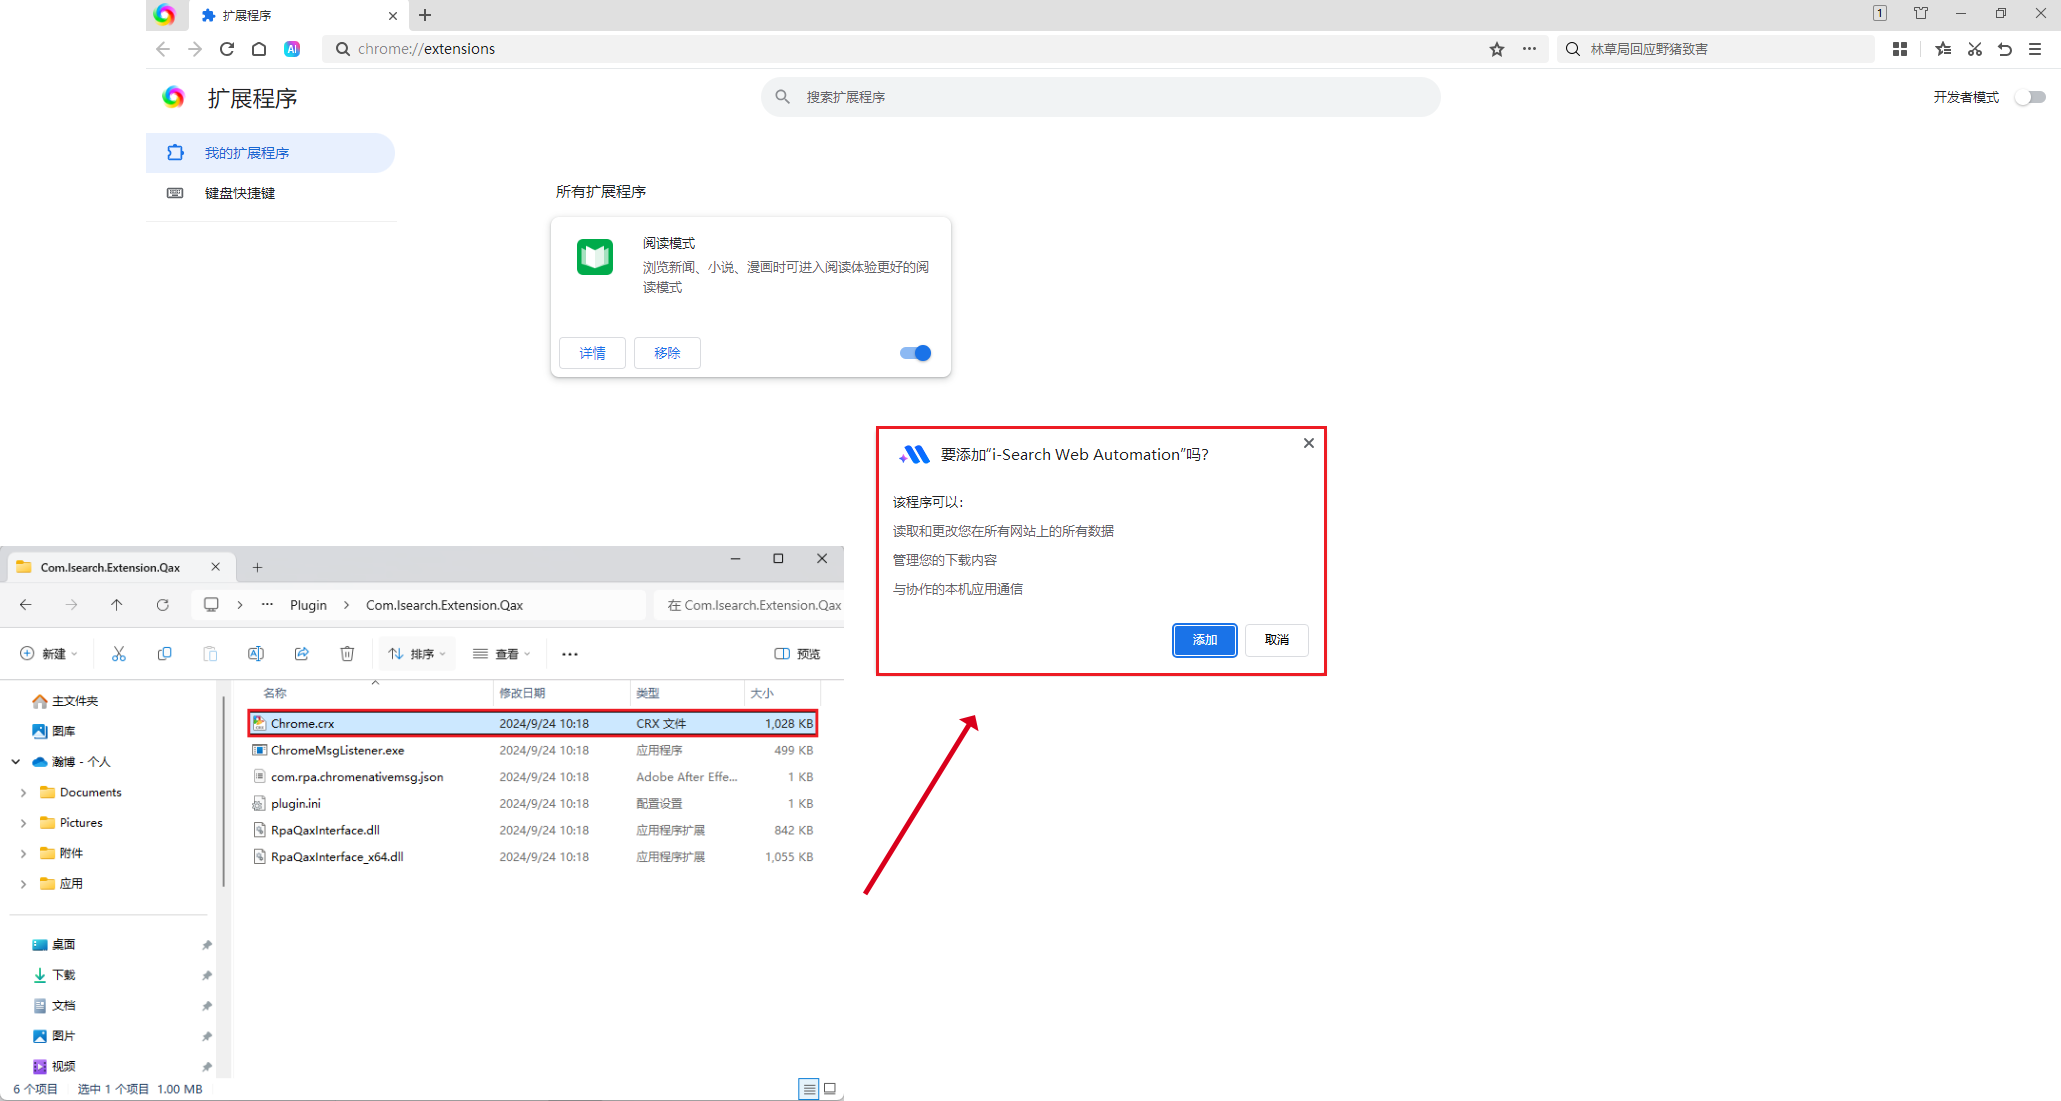Image resolution: width=2061 pixels, height=1101 pixels.
Task: Open the 查看 view dropdown
Action: [x=502, y=654]
